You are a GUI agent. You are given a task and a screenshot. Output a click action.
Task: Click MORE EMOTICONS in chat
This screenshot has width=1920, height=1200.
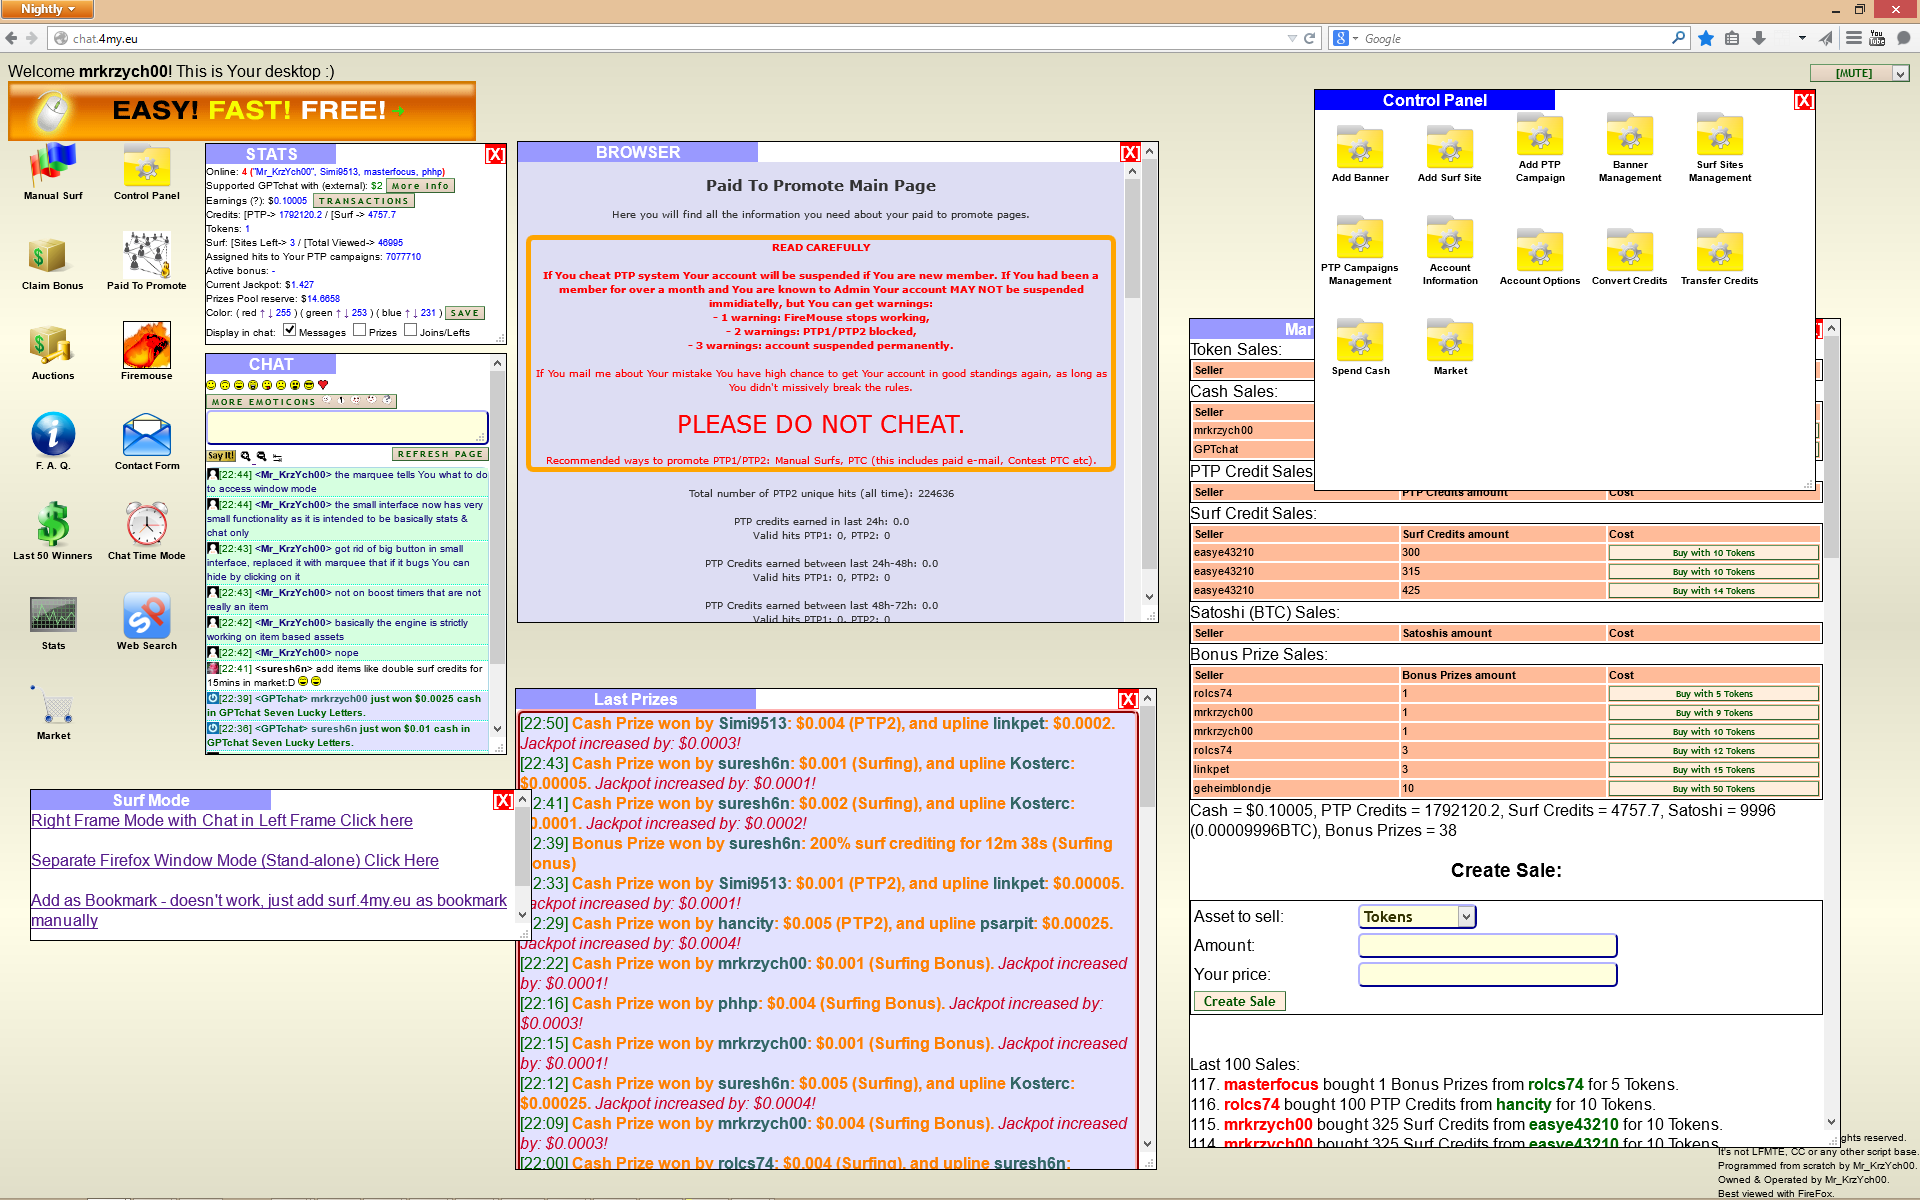(x=301, y=401)
